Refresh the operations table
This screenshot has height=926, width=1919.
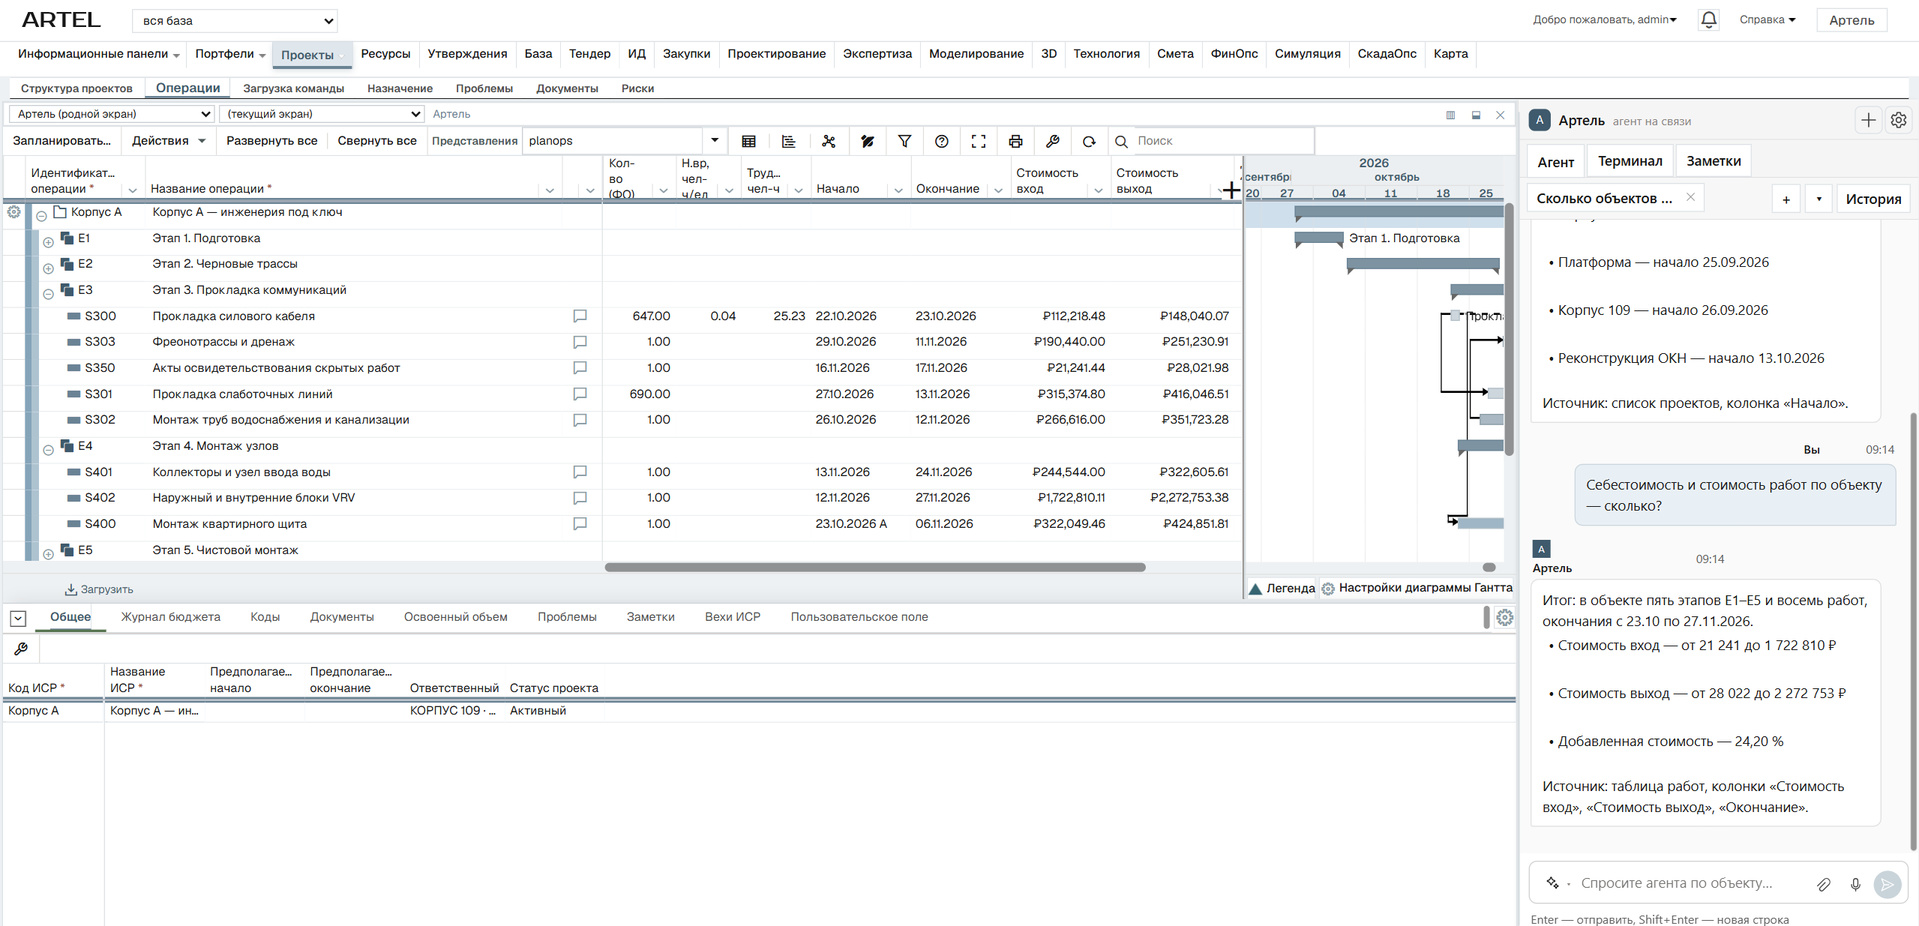pos(1089,141)
